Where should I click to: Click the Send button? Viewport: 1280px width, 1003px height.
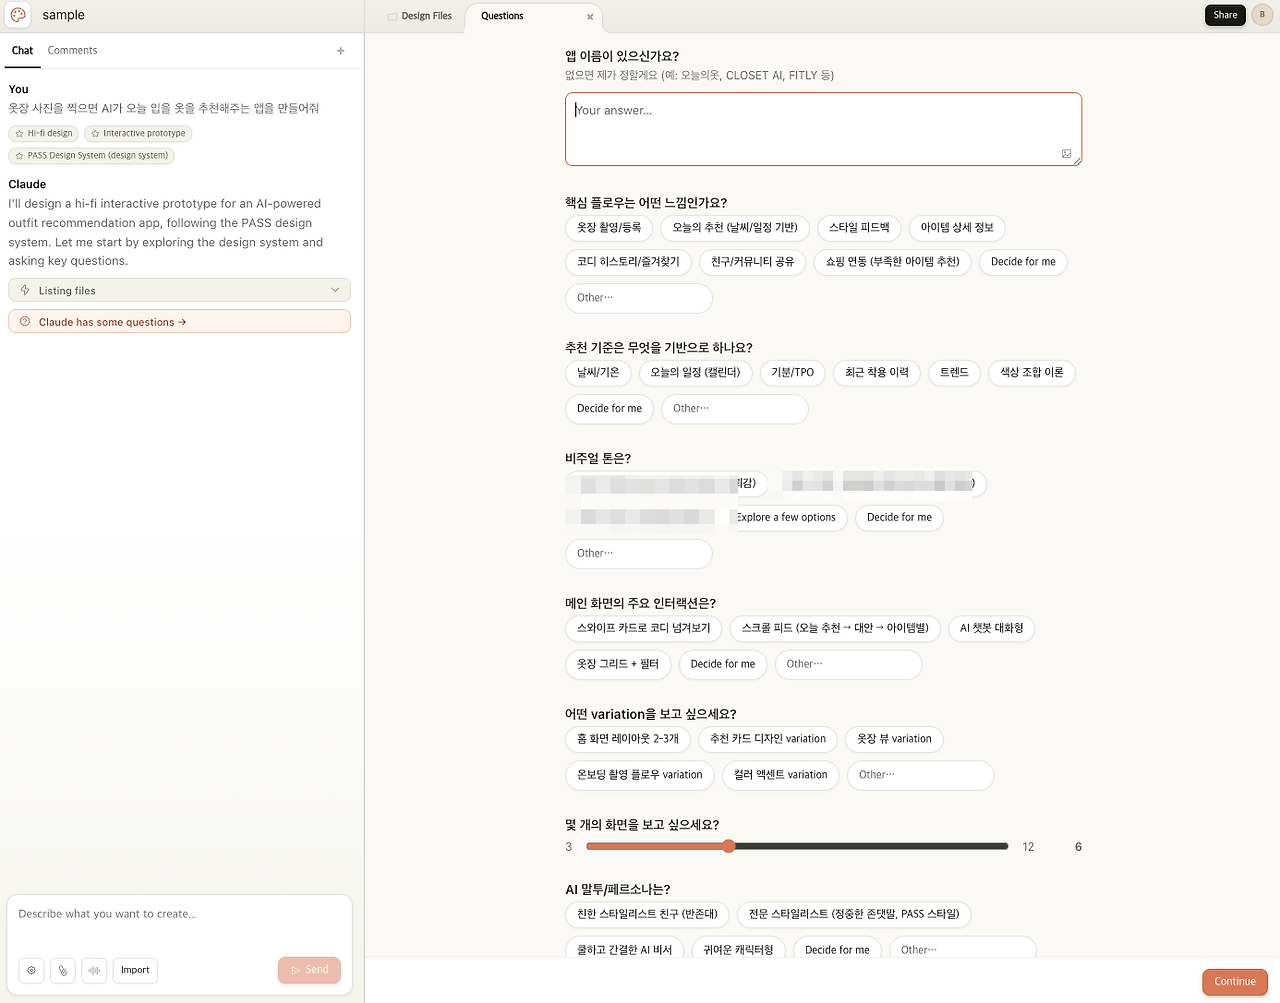(309, 970)
